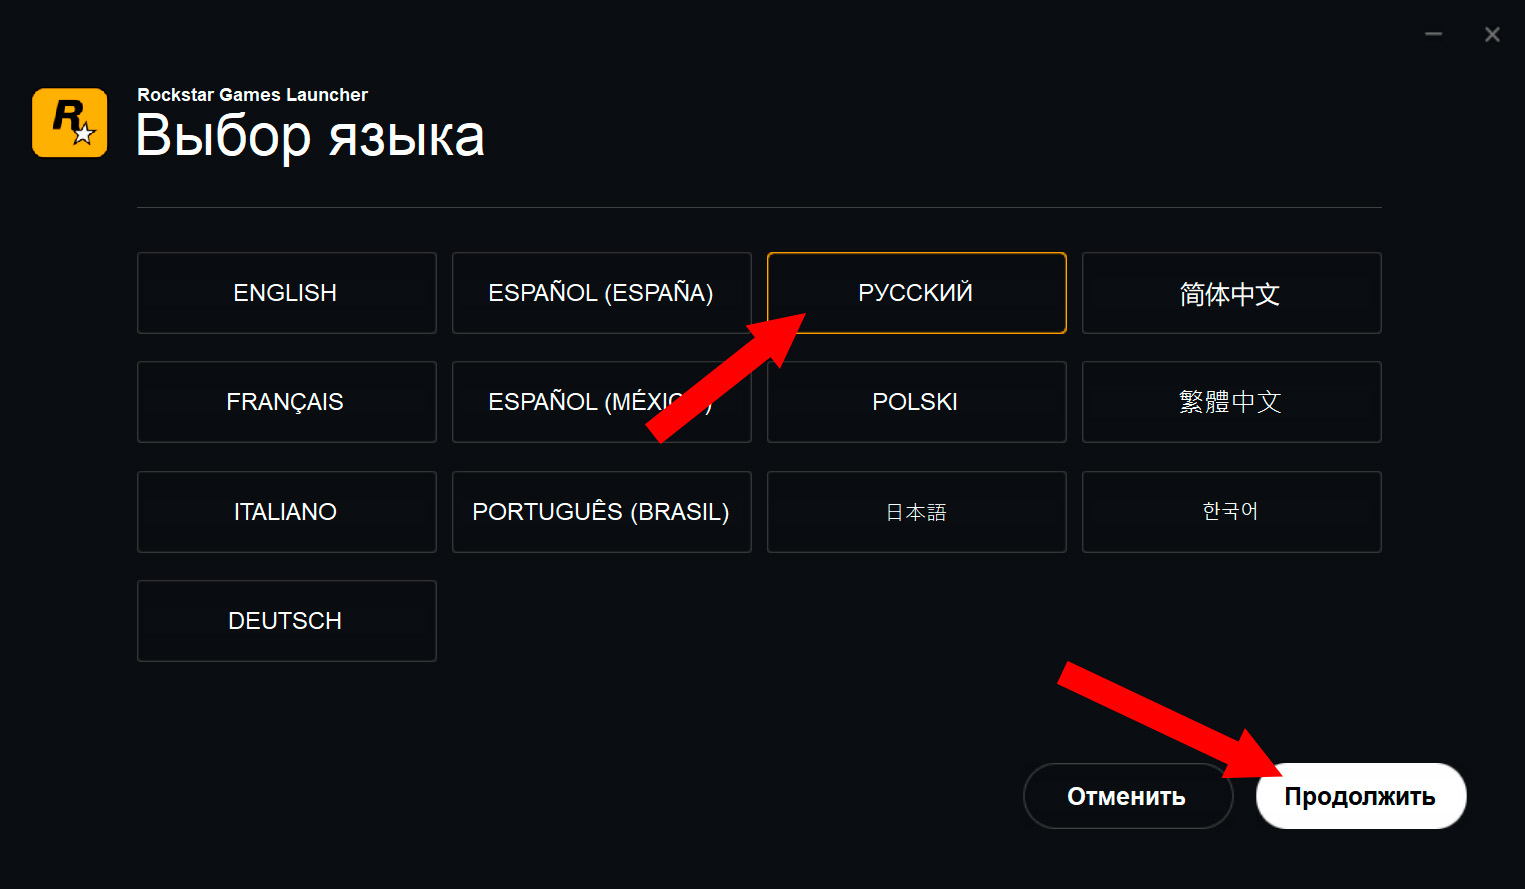This screenshot has height=889, width=1525.
Task: Click the Rockstar Games logo icon
Action: 70,123
